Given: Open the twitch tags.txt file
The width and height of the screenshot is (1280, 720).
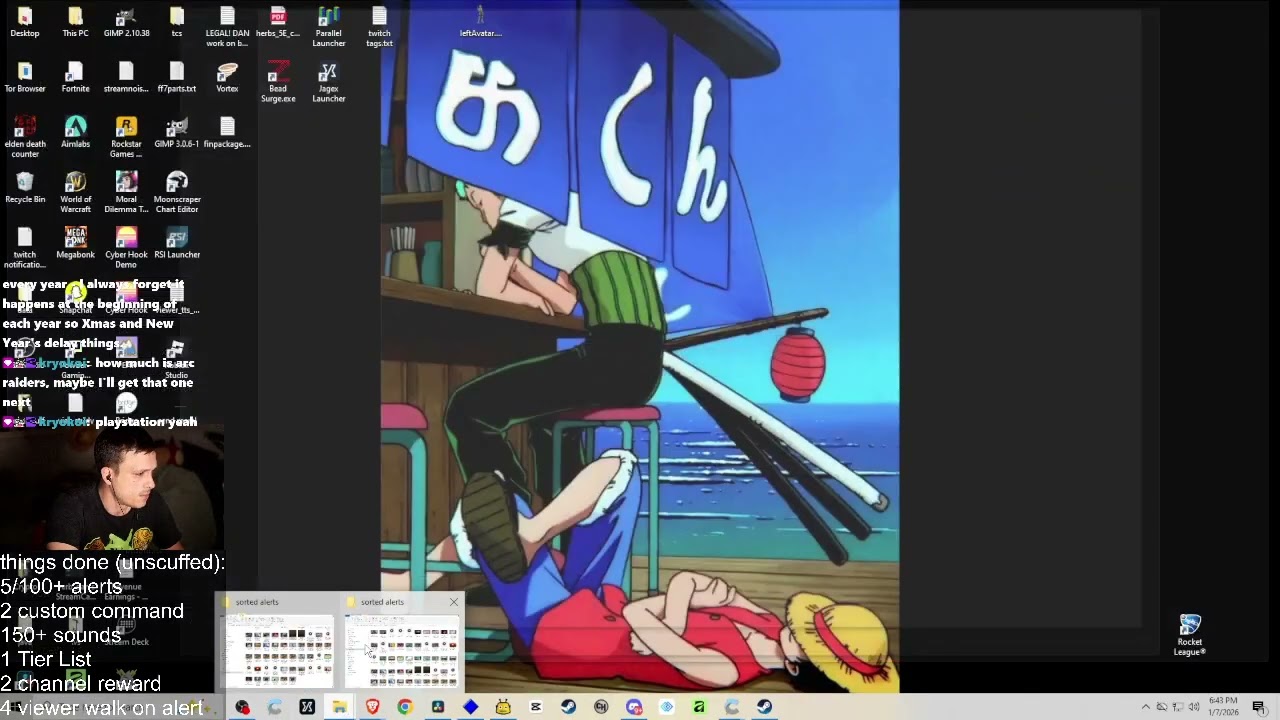Looking at the screenshot, I should pos(379,27).
